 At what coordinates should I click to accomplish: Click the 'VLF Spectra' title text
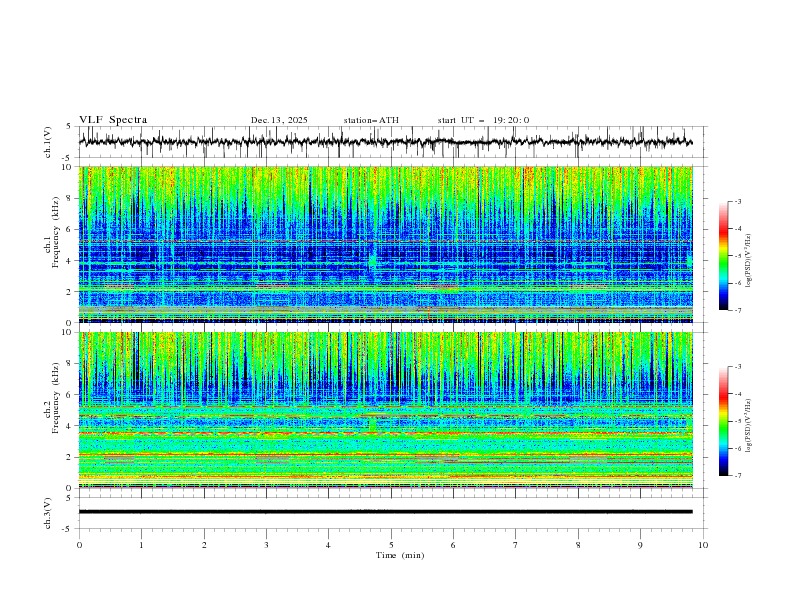click(x=113, y=120)
